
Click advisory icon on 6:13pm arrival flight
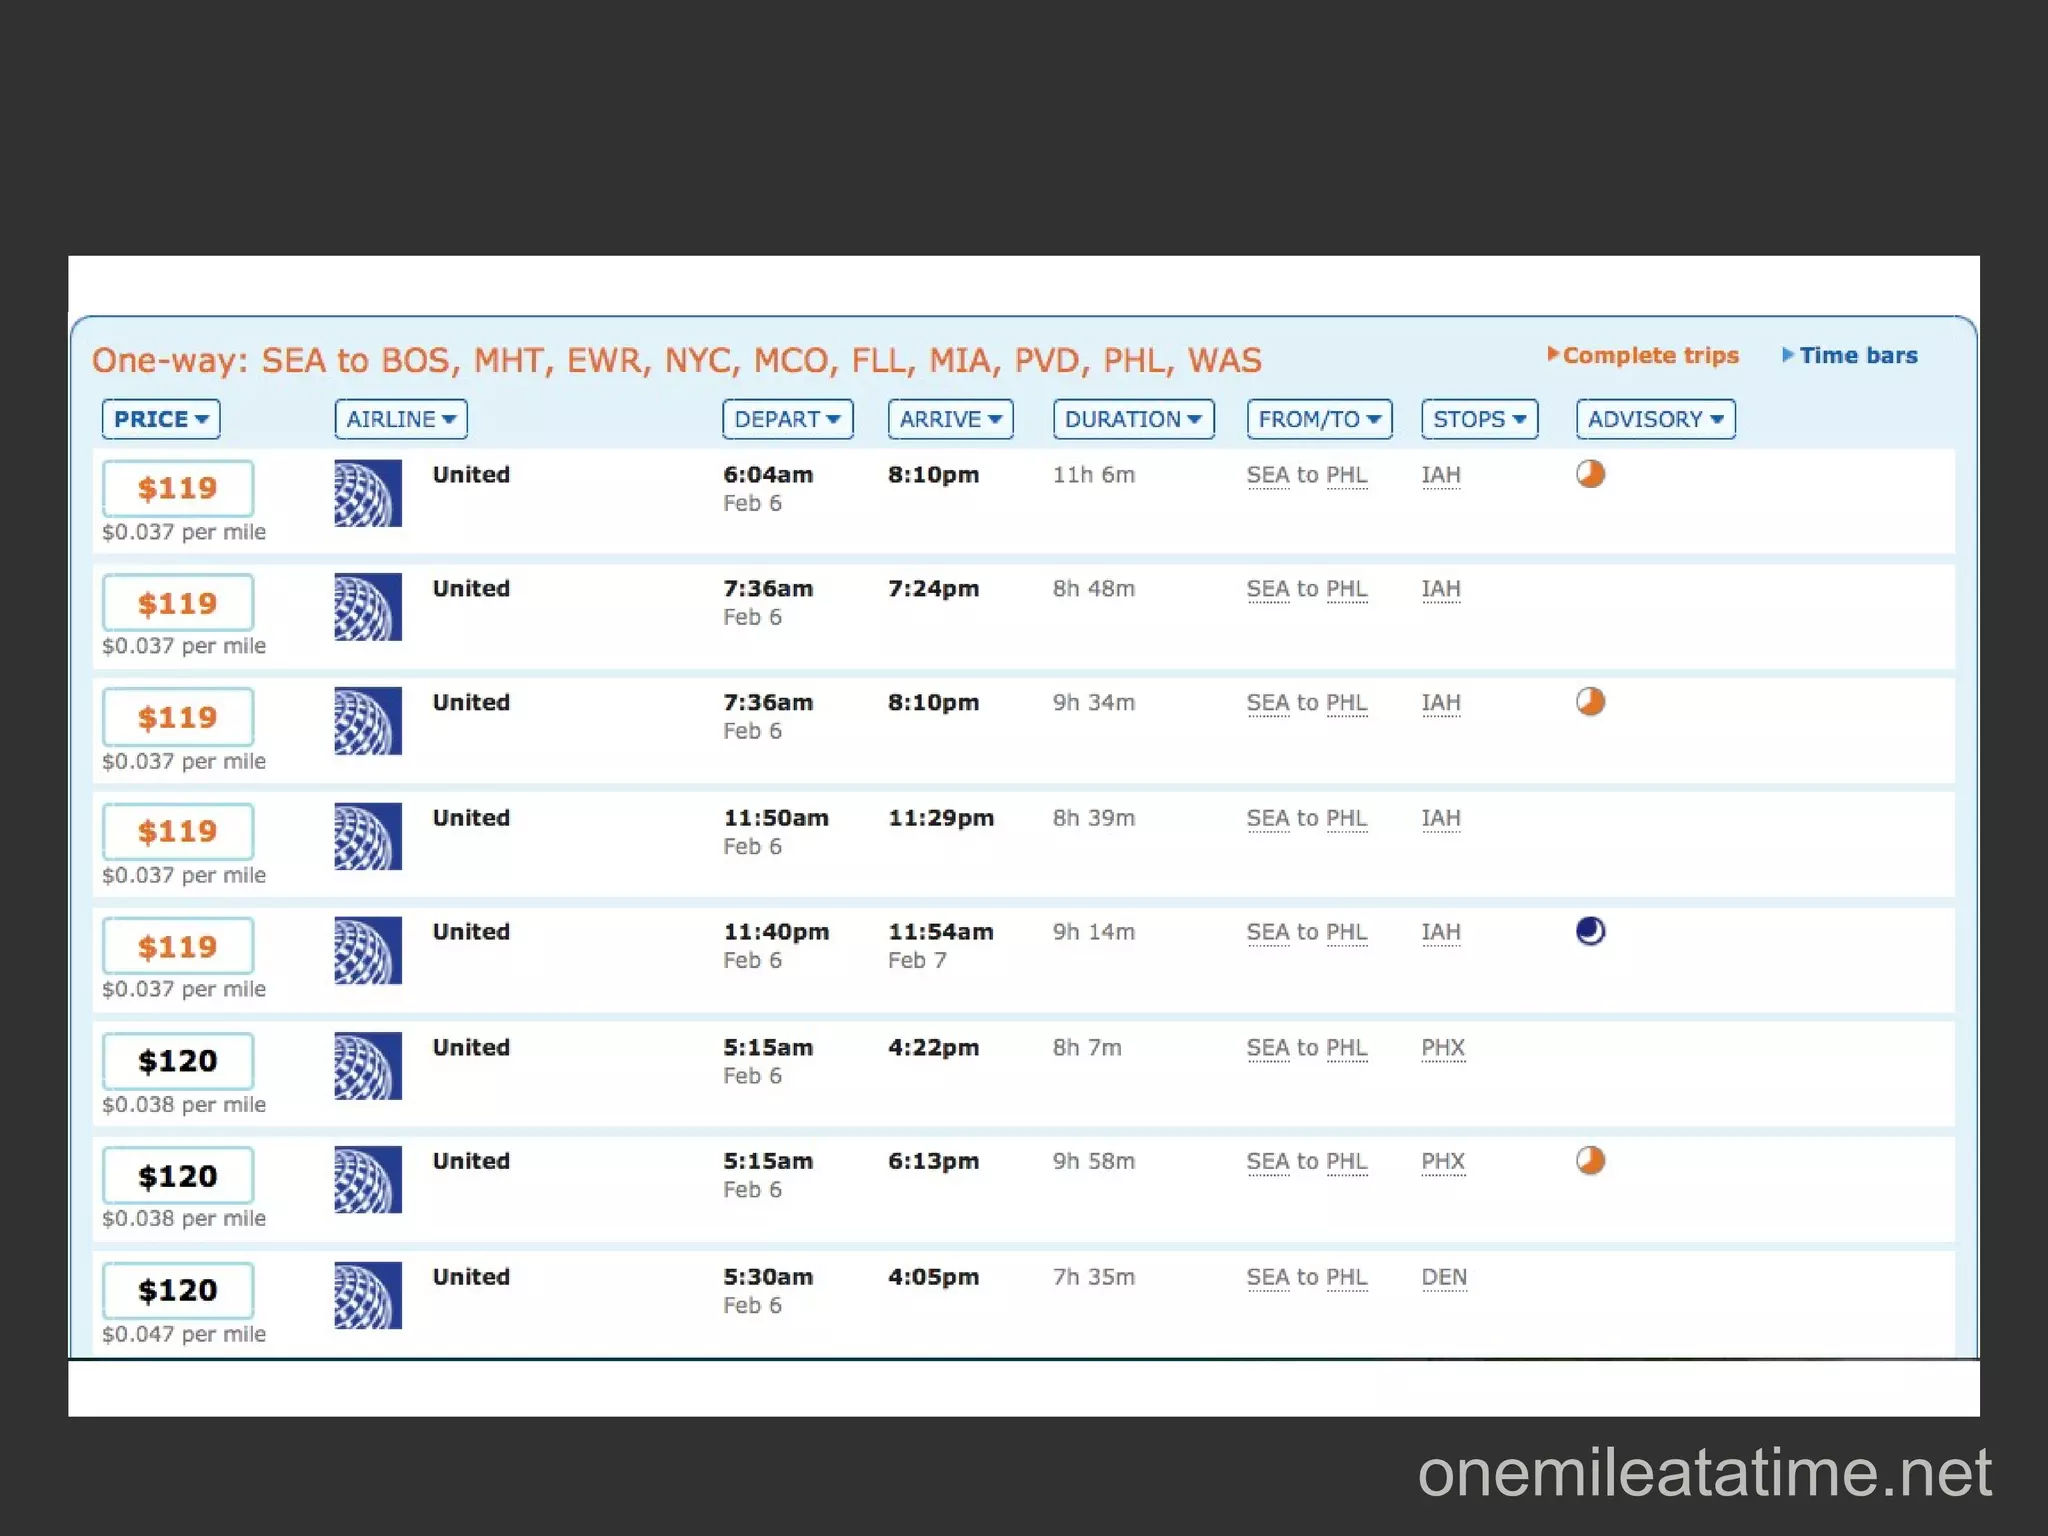(1590, 1160)
